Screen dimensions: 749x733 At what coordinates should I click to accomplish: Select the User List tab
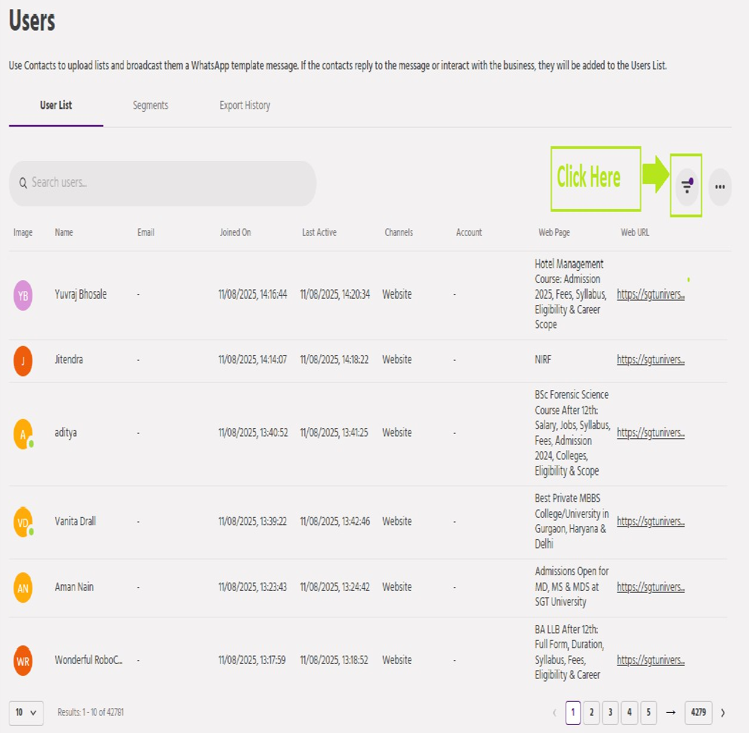(x=55, y=106)
